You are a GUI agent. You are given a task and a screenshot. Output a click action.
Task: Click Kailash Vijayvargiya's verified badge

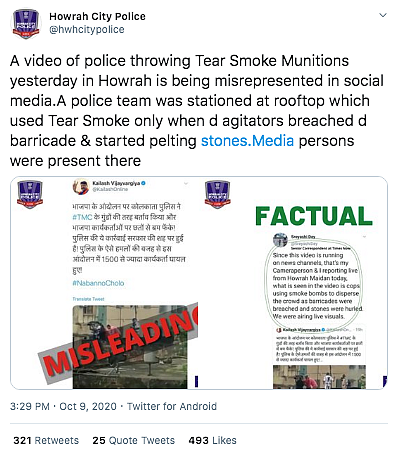144,183
